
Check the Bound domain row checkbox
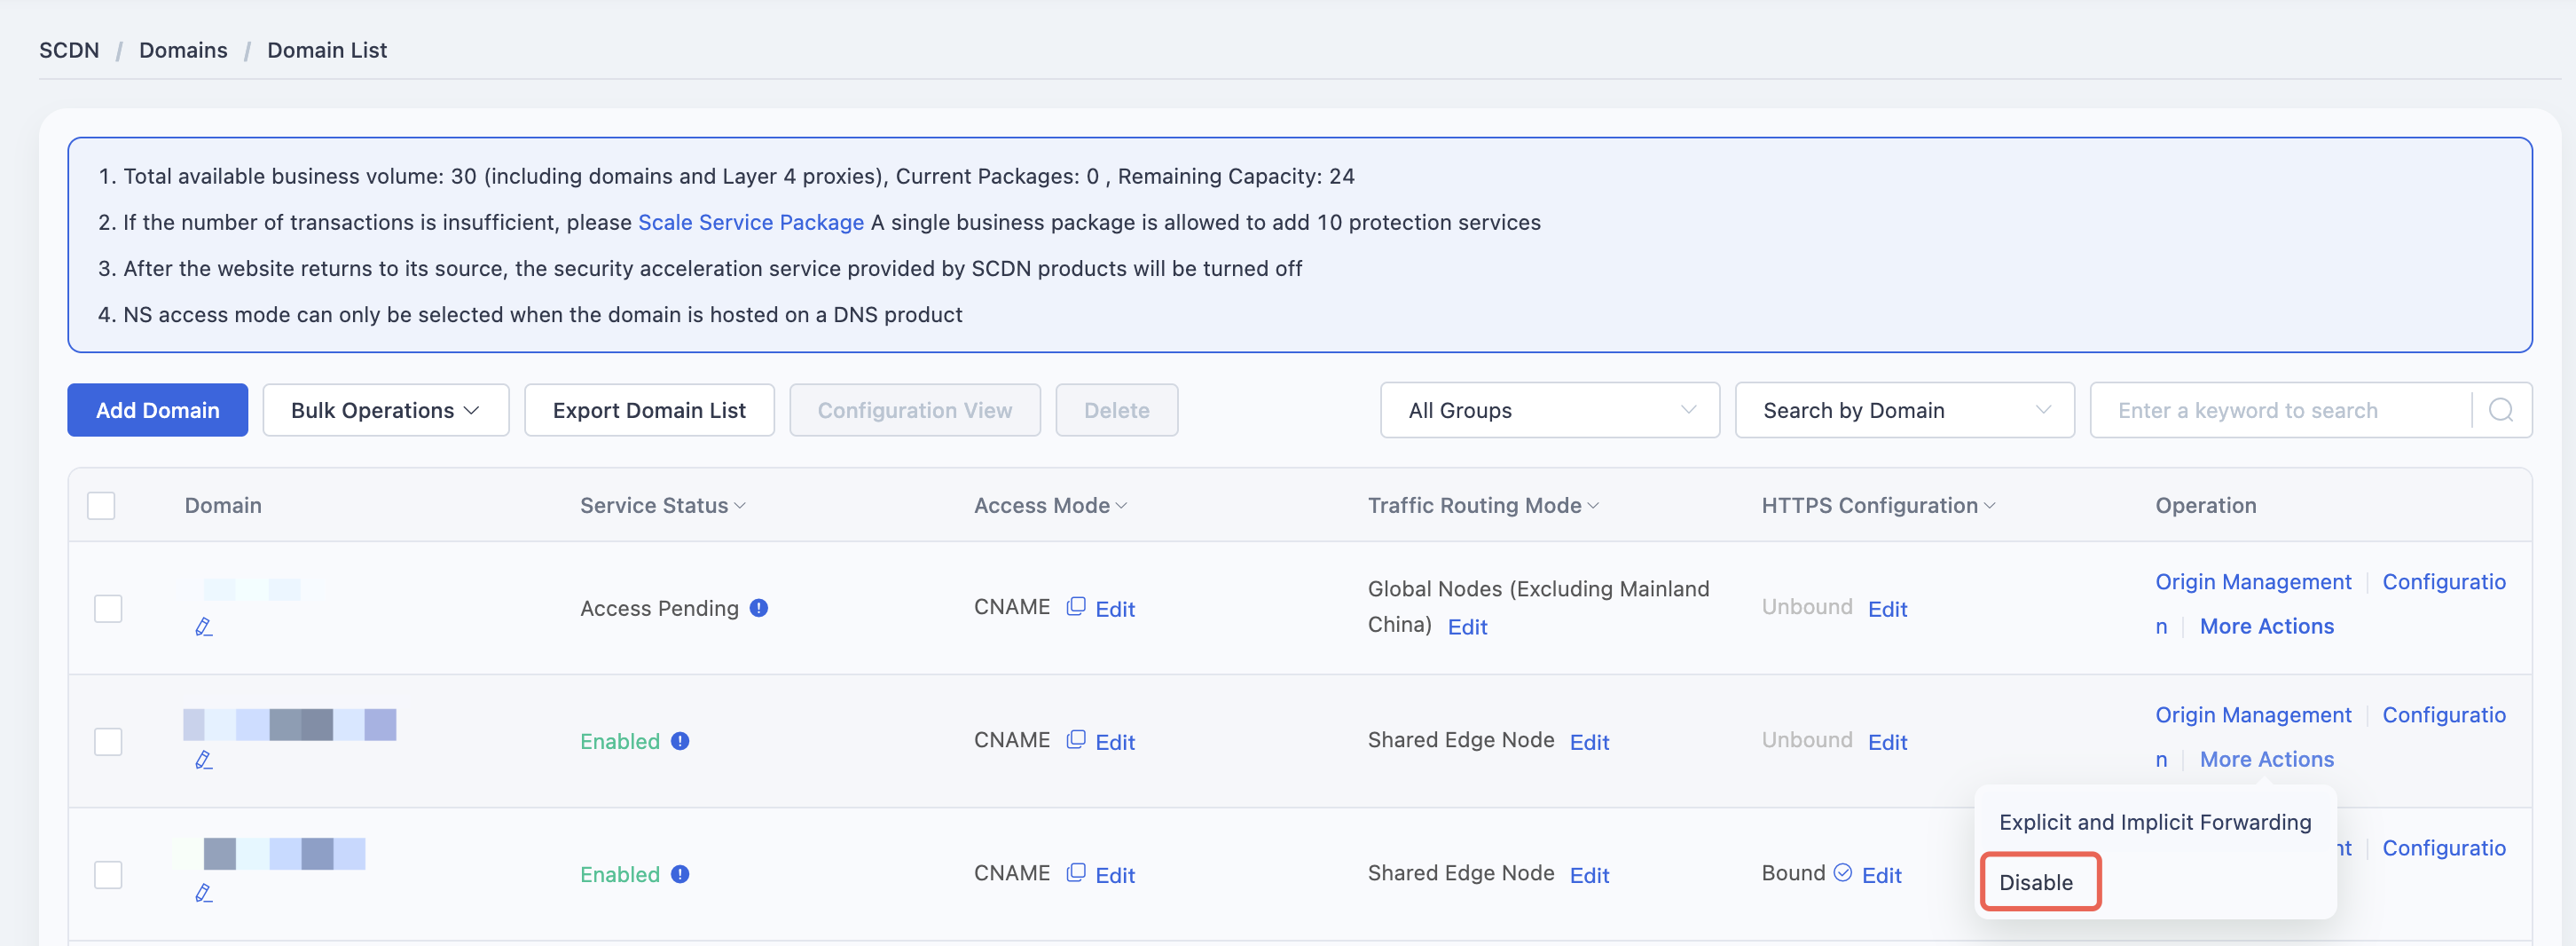tap(108, 874)
